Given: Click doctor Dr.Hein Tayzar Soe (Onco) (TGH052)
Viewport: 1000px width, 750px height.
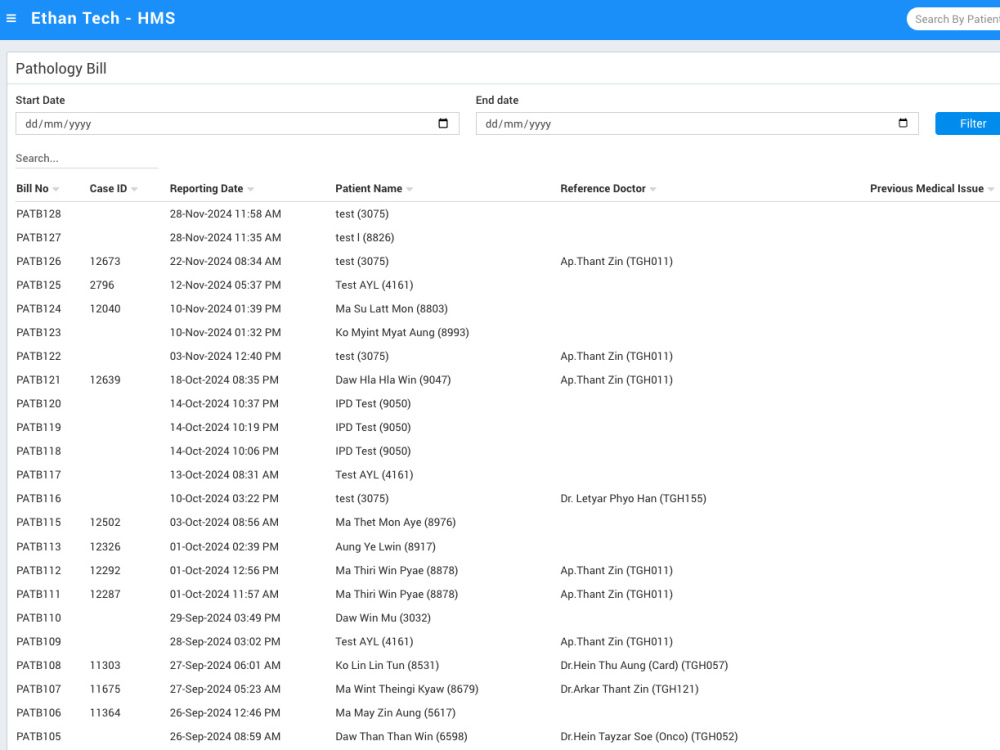Looking at the screenshot, I should coord(649,737).
